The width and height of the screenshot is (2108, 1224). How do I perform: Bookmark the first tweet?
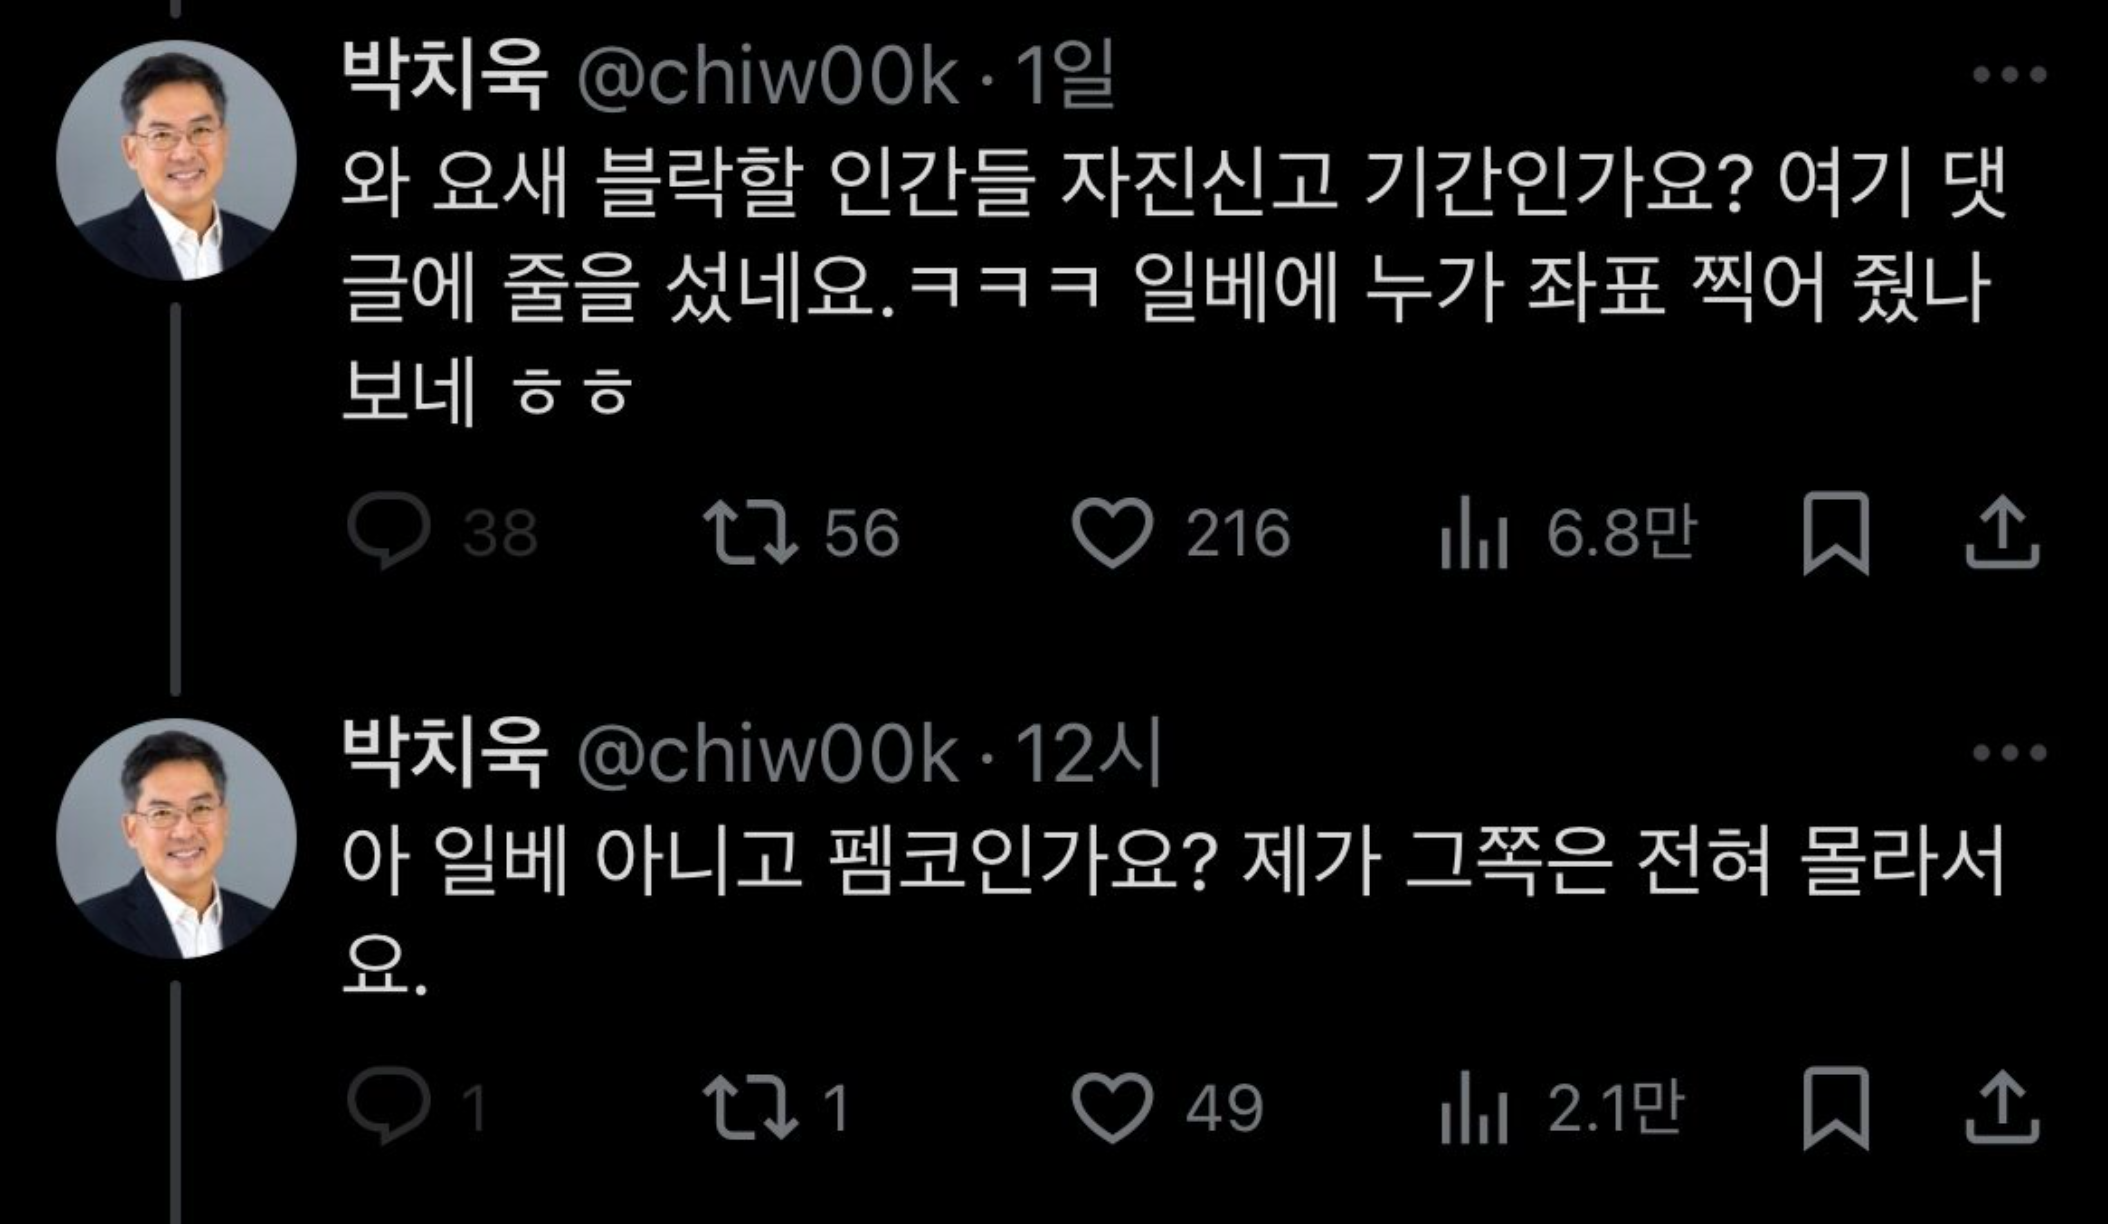1835,533
